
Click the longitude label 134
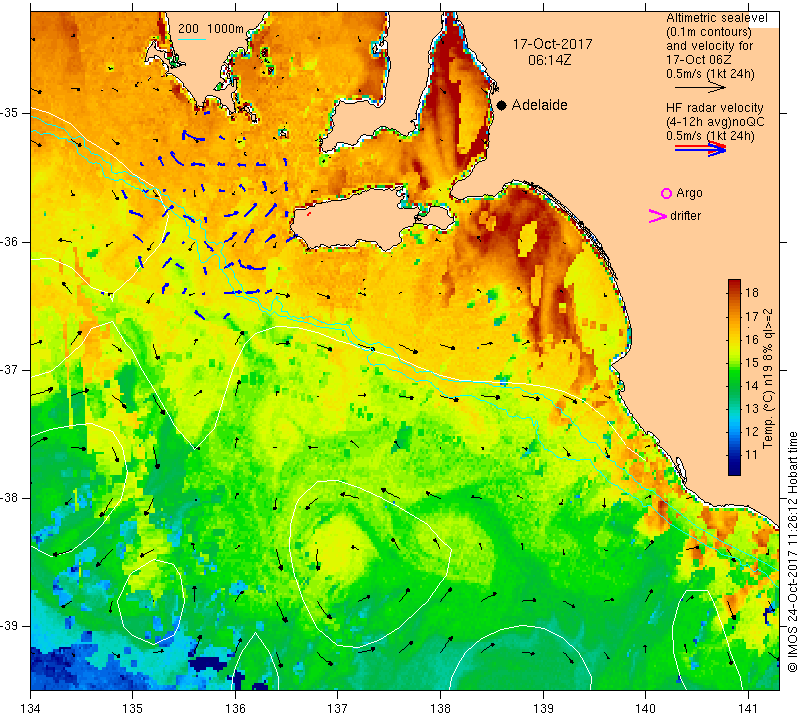pos(31,708)
